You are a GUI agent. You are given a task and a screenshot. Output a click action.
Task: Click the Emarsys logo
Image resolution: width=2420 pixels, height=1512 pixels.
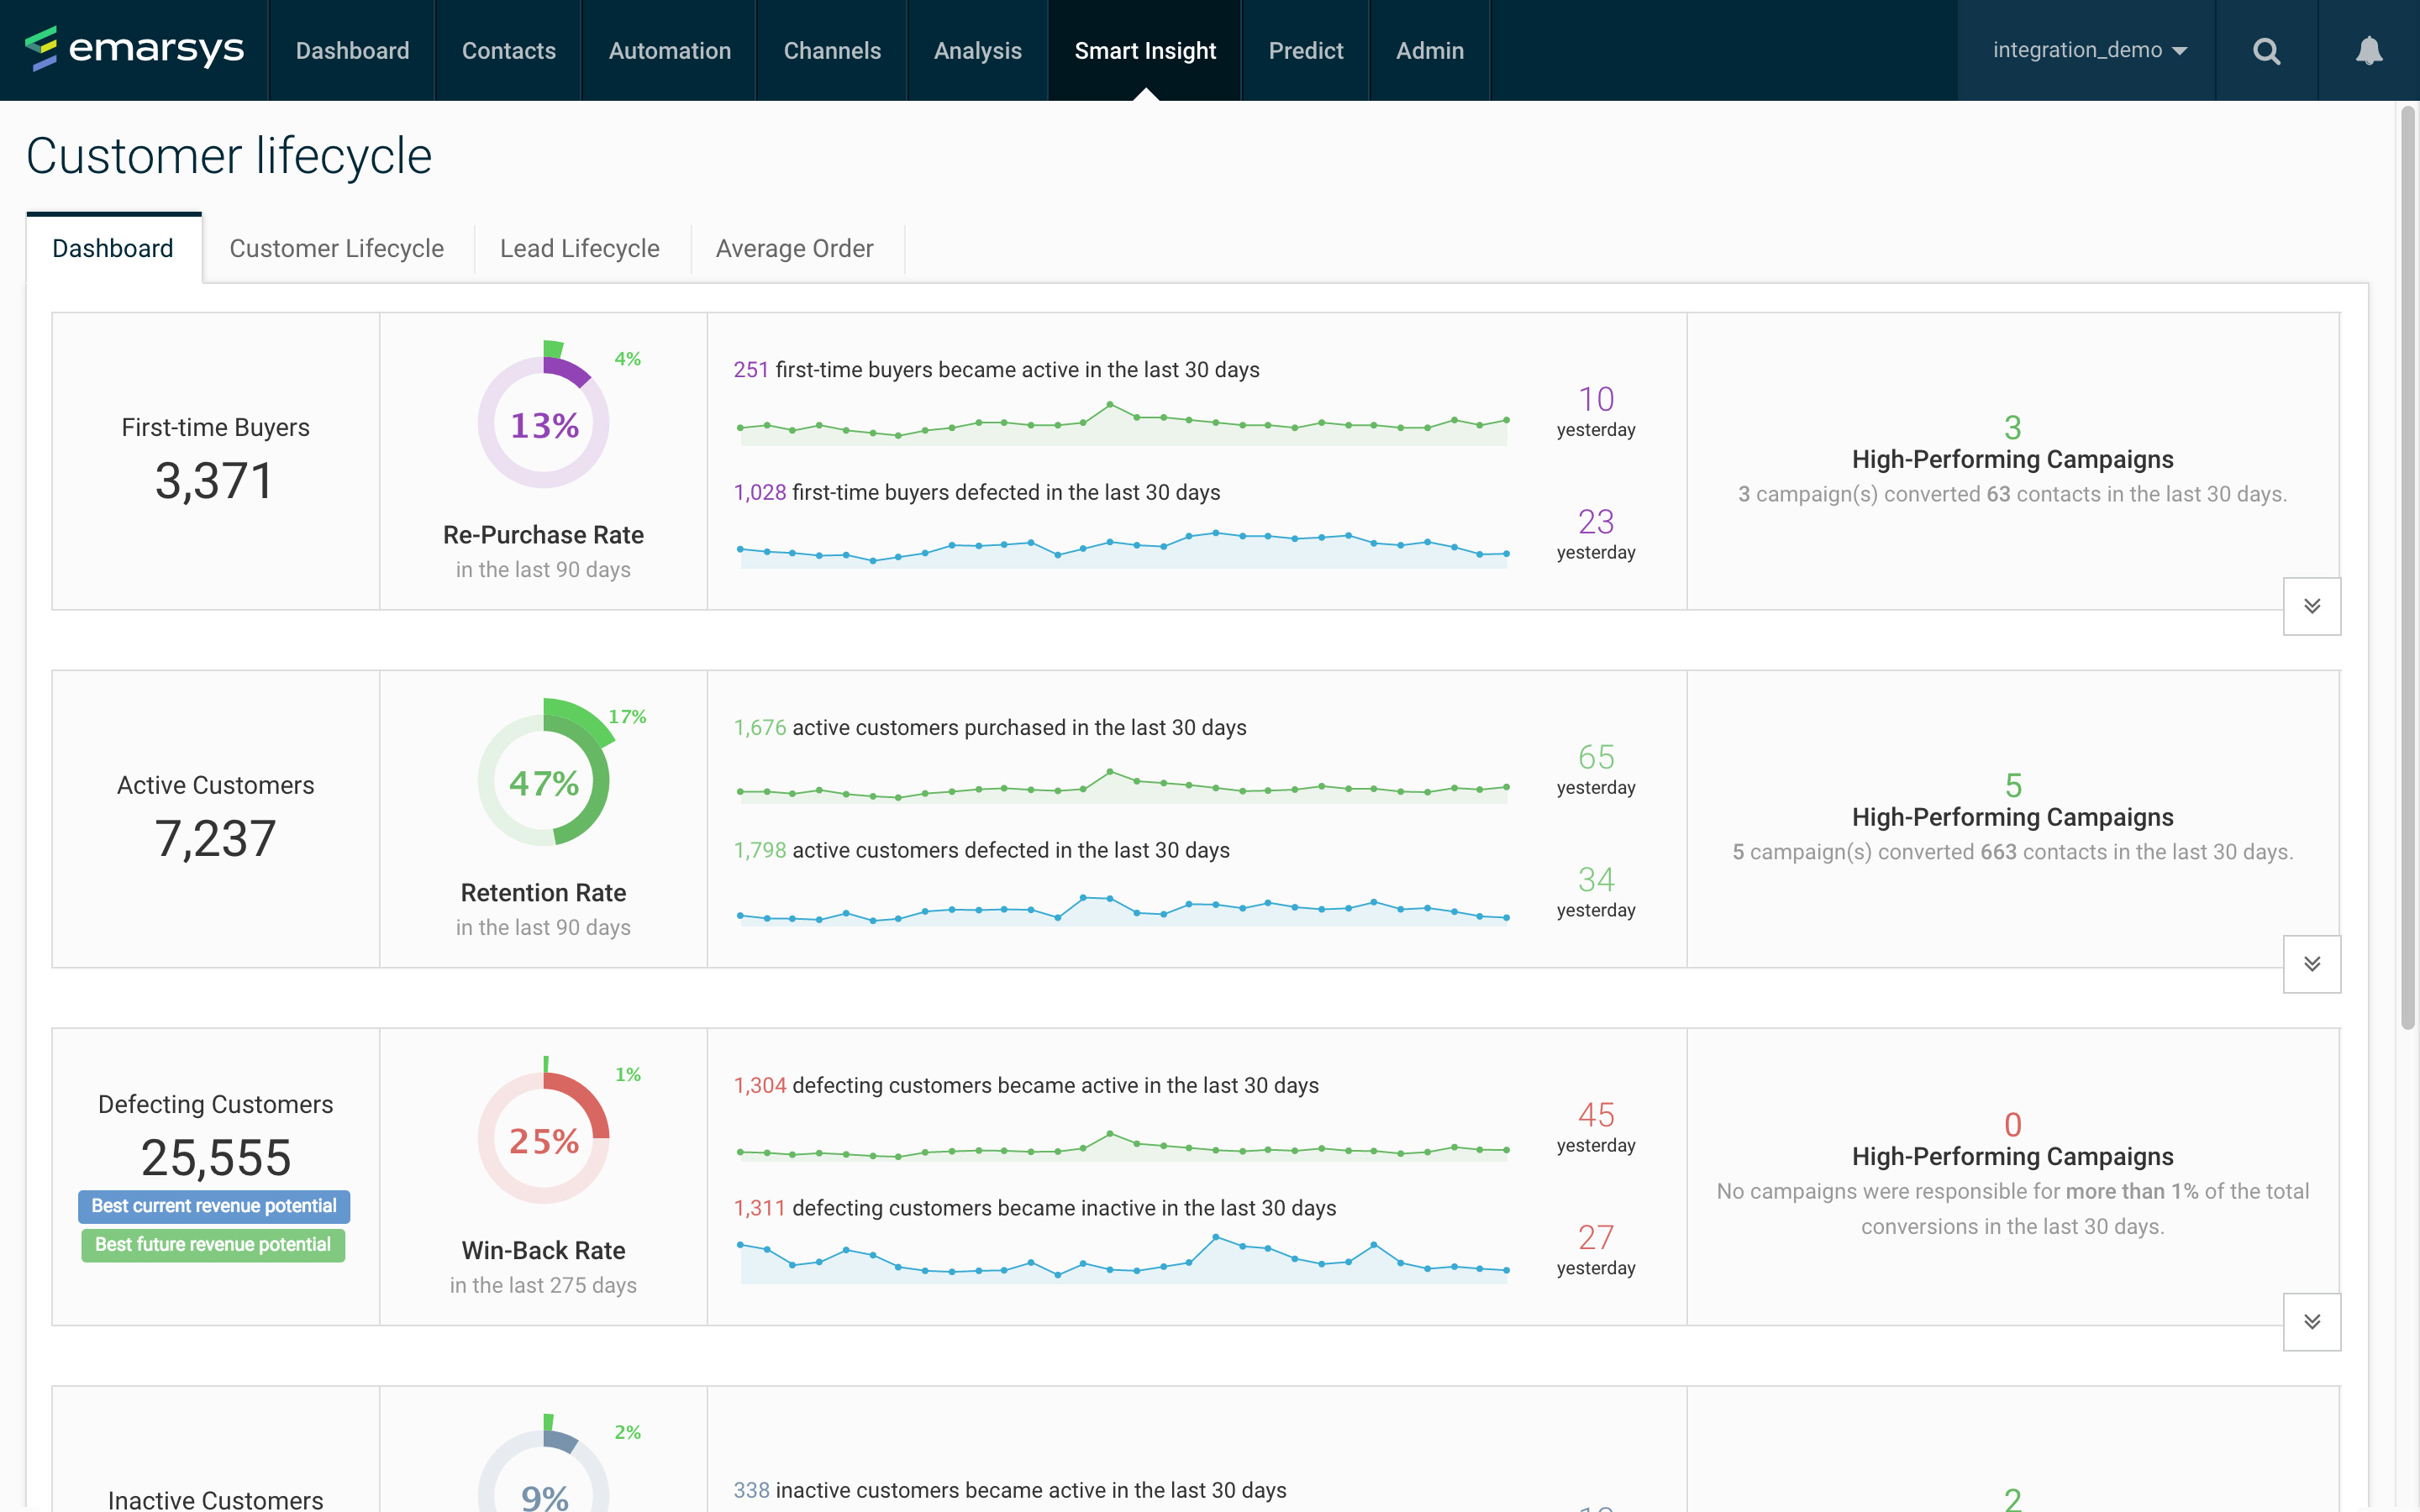pos(134,49)
